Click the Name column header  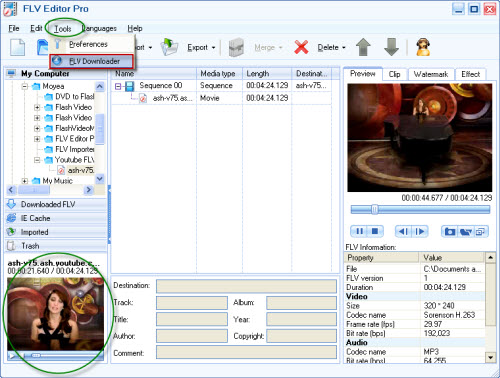coord(154,74)
